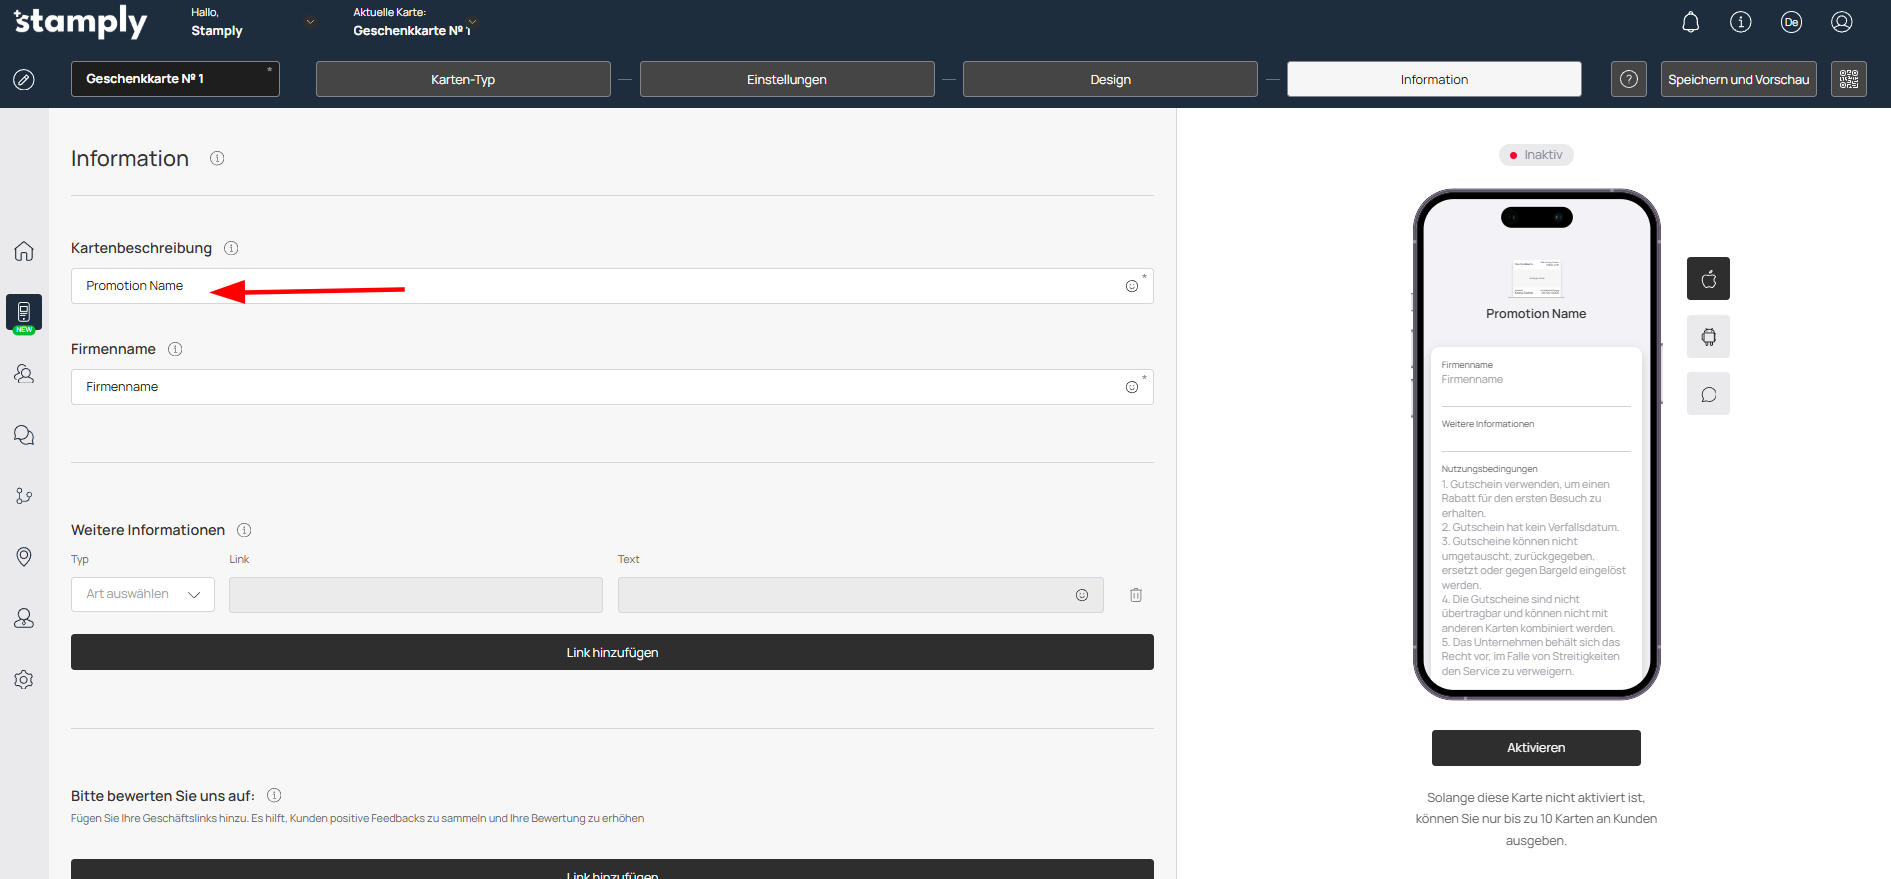
Task: Switch preview to Android device
Action: 1708,337
